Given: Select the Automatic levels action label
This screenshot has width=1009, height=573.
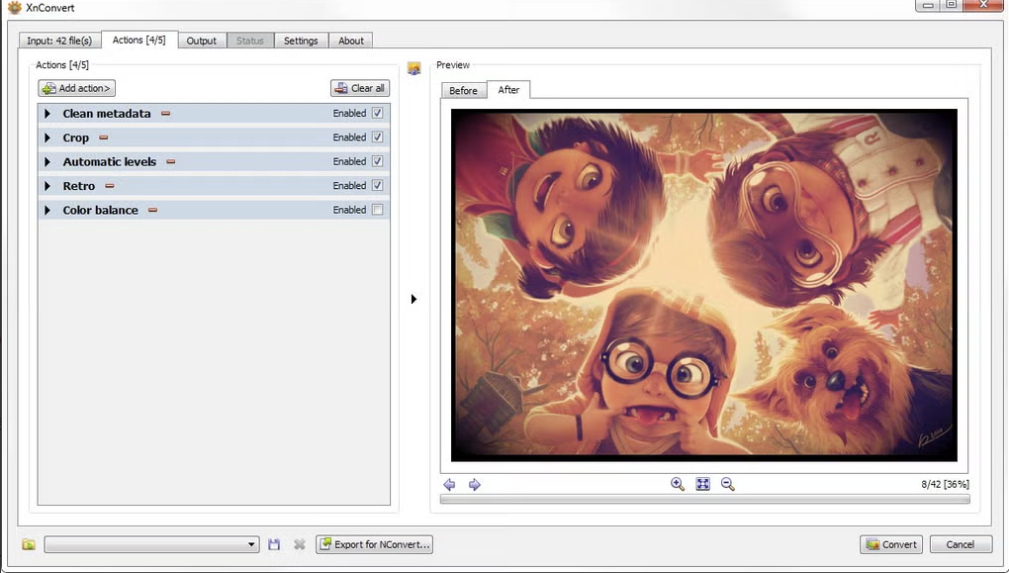Looking at the screenshot, I should [x=109, y=162].
